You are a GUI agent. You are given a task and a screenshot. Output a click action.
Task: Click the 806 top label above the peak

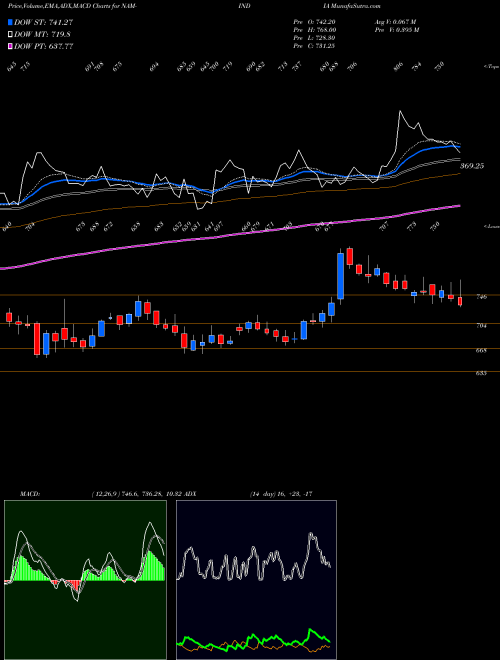click(398, 66)
